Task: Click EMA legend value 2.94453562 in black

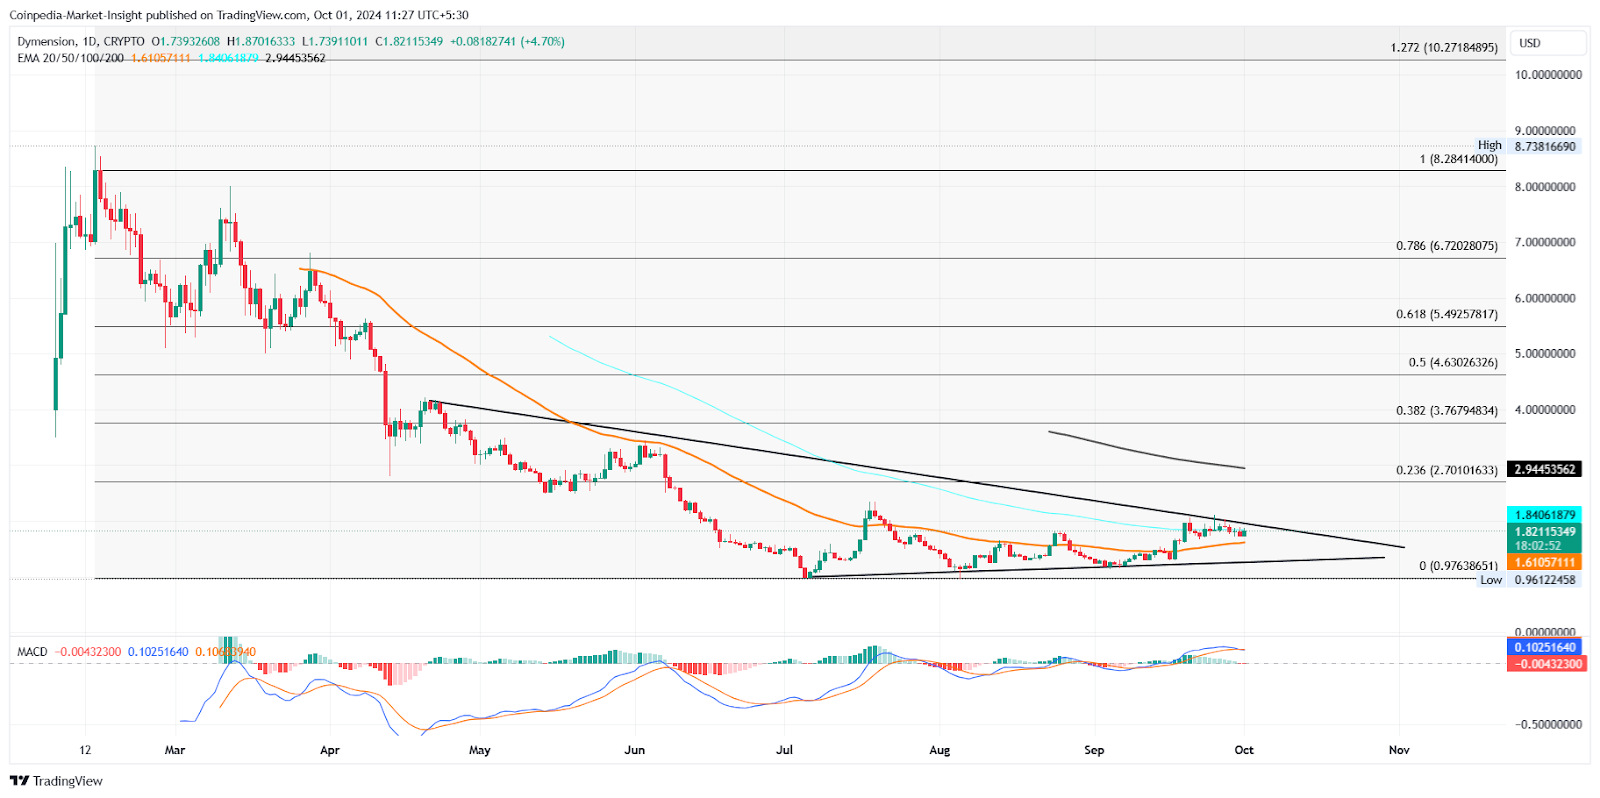Action: pyautogui.click(x=295, y=58)
